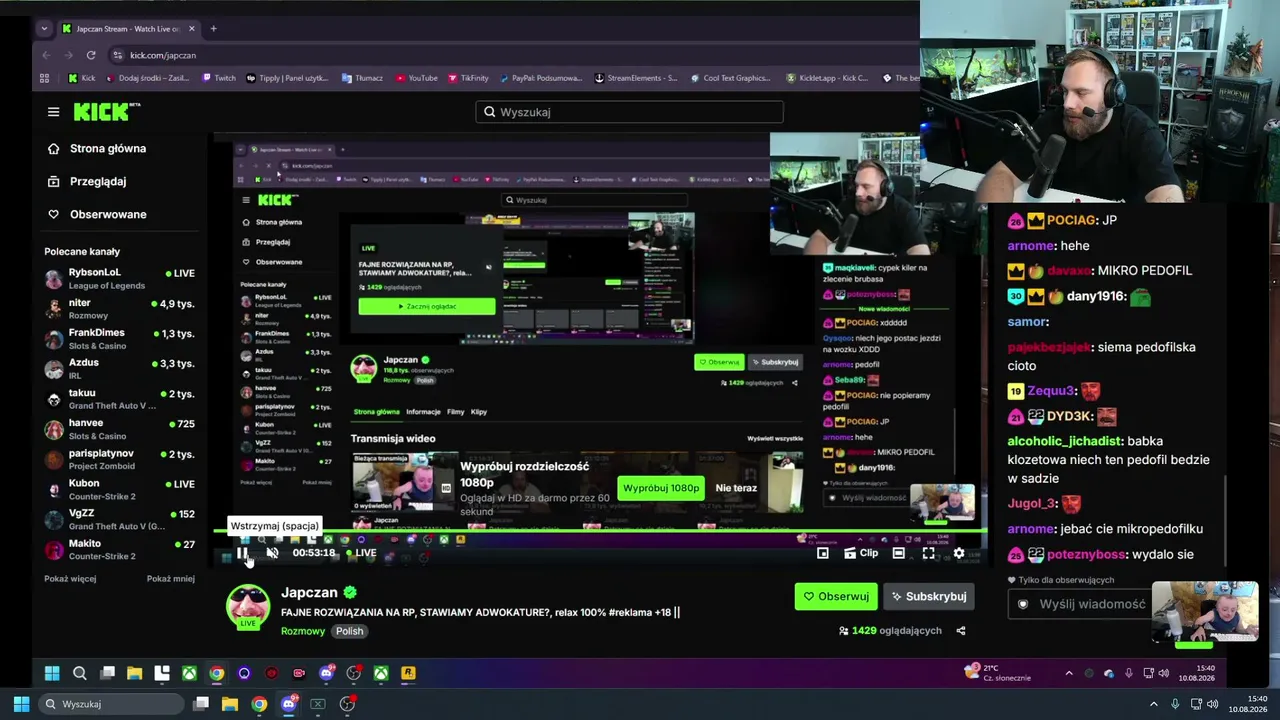Screen dimensions: 1280x720
Task: Toggle theater mode on the player
Action: pyautogui.click(x=898, y=553)
